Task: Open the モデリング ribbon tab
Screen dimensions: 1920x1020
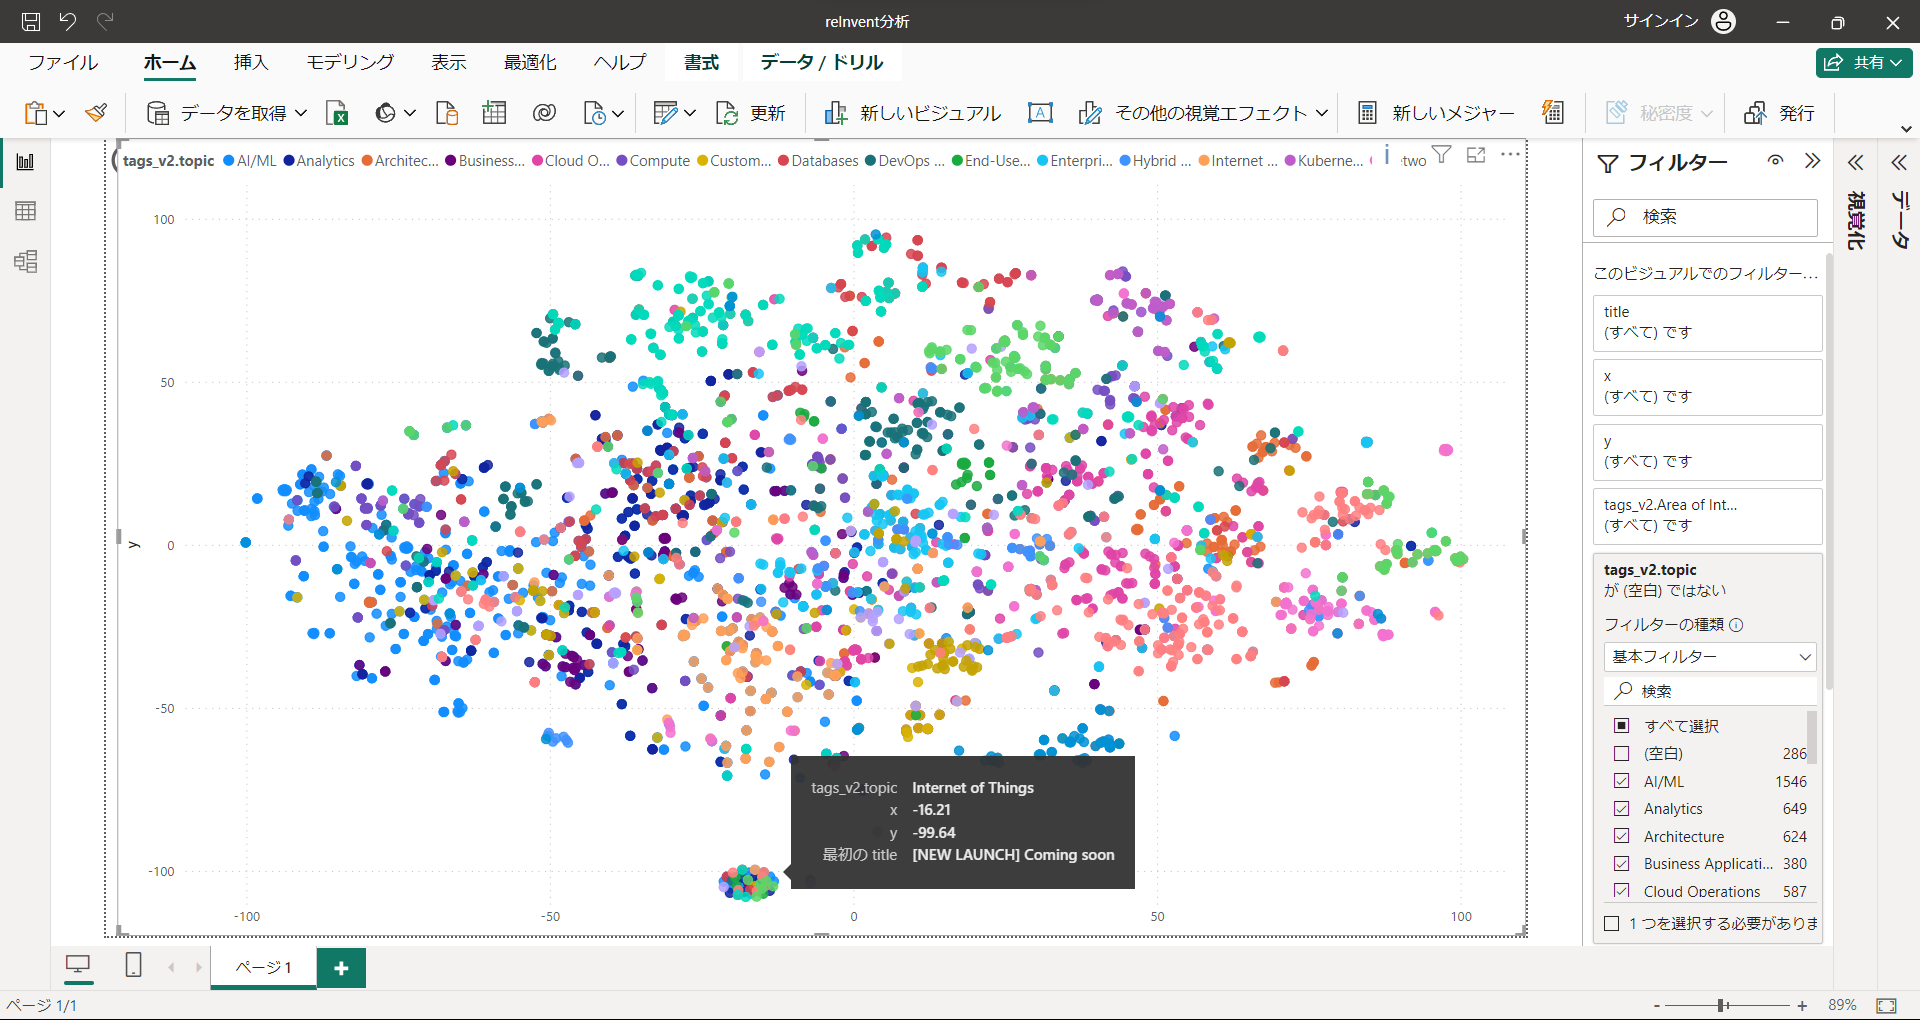Action: coord(350,62)
